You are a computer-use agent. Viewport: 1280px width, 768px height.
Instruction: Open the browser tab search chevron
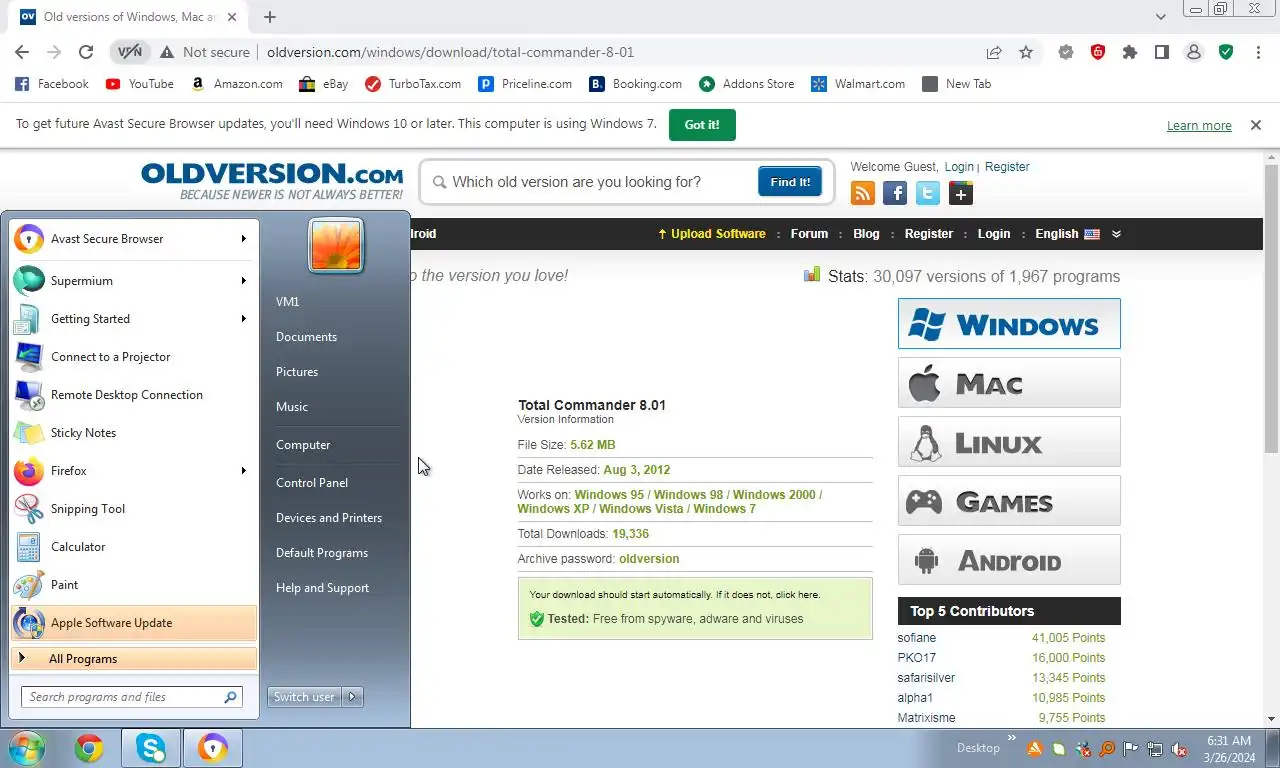pyautogui.click(x=1160, y=17)
